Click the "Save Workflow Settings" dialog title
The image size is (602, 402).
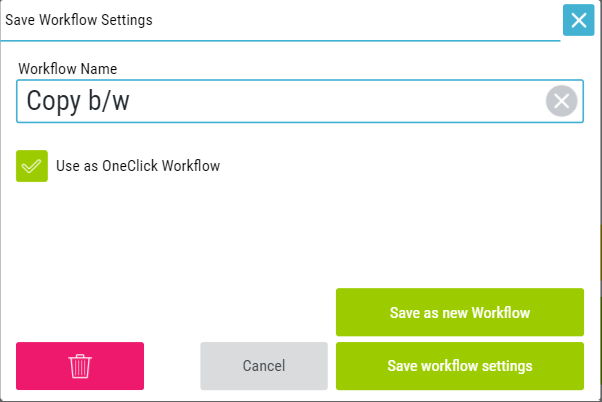[x=80, y=20]
